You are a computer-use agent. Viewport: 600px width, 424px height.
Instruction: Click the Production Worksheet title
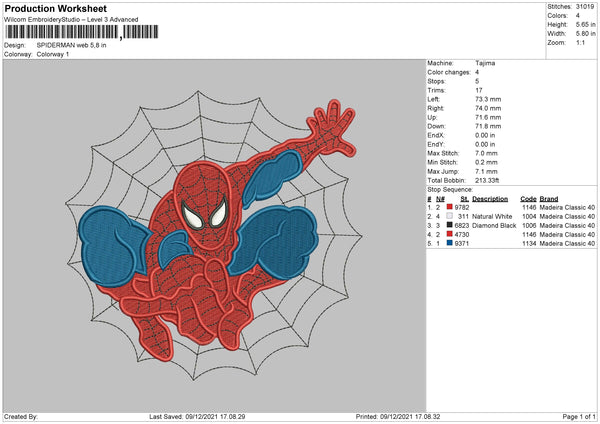coord(55,9)
